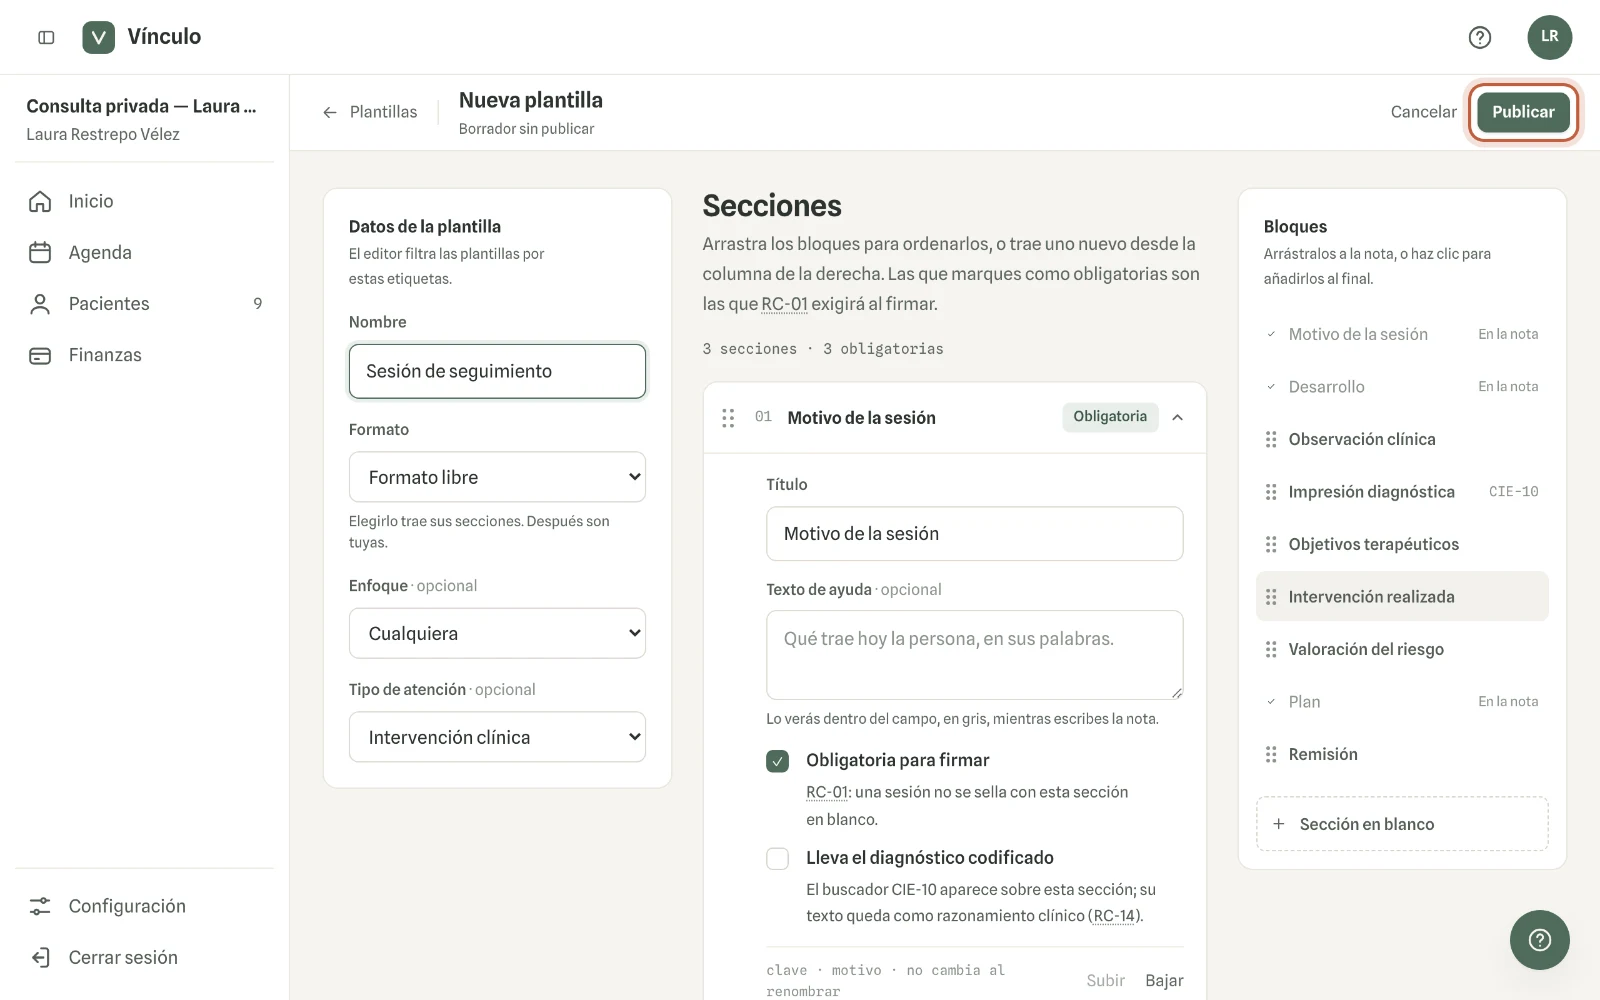Add Sección en blanco block
Screen dimensions: 1600x1000
(1402, 824)
